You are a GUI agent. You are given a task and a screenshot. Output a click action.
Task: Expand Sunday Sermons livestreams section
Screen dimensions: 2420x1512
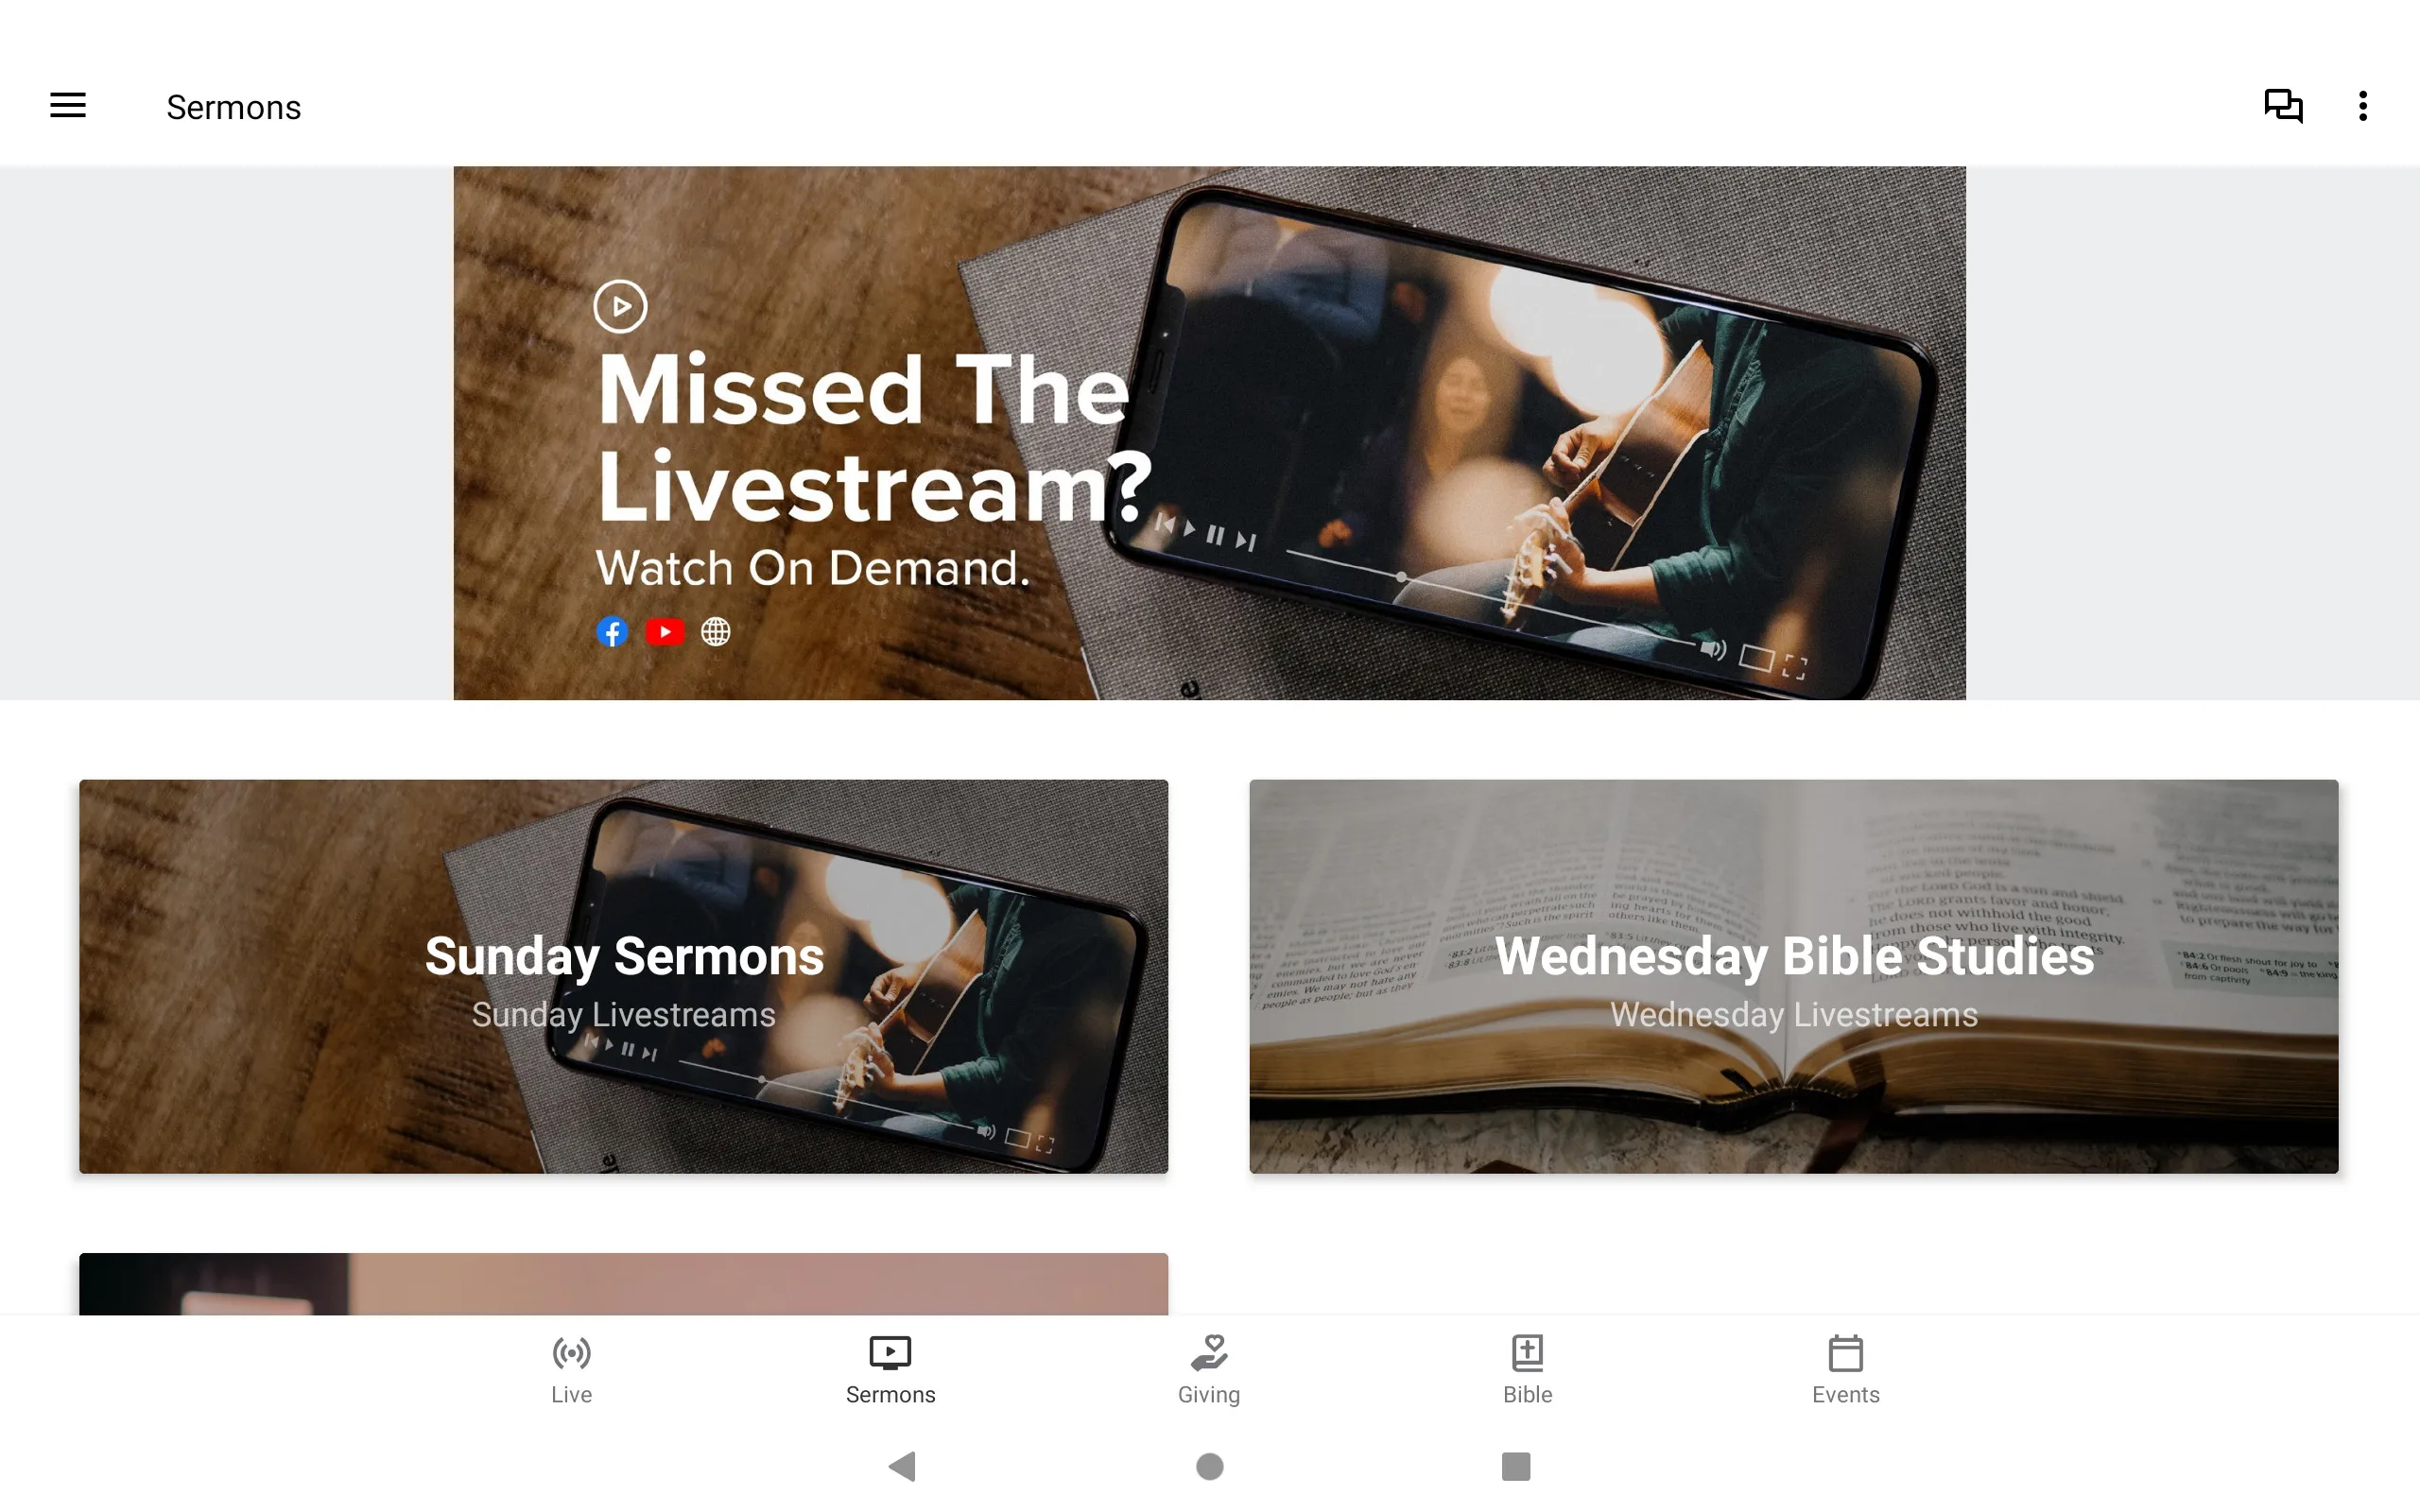pos(624,975)
